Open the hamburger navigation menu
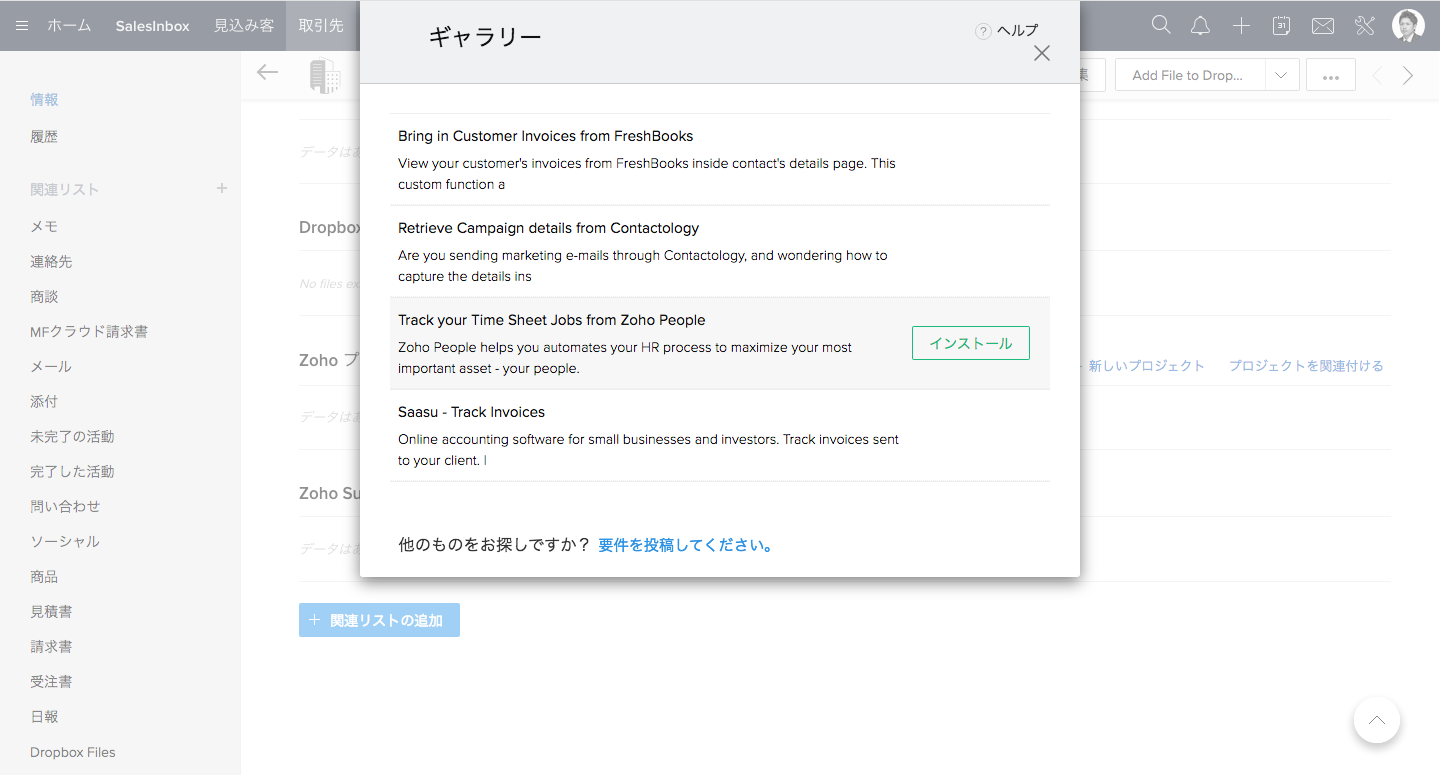 pyautogui.click(x=22, y=26)
